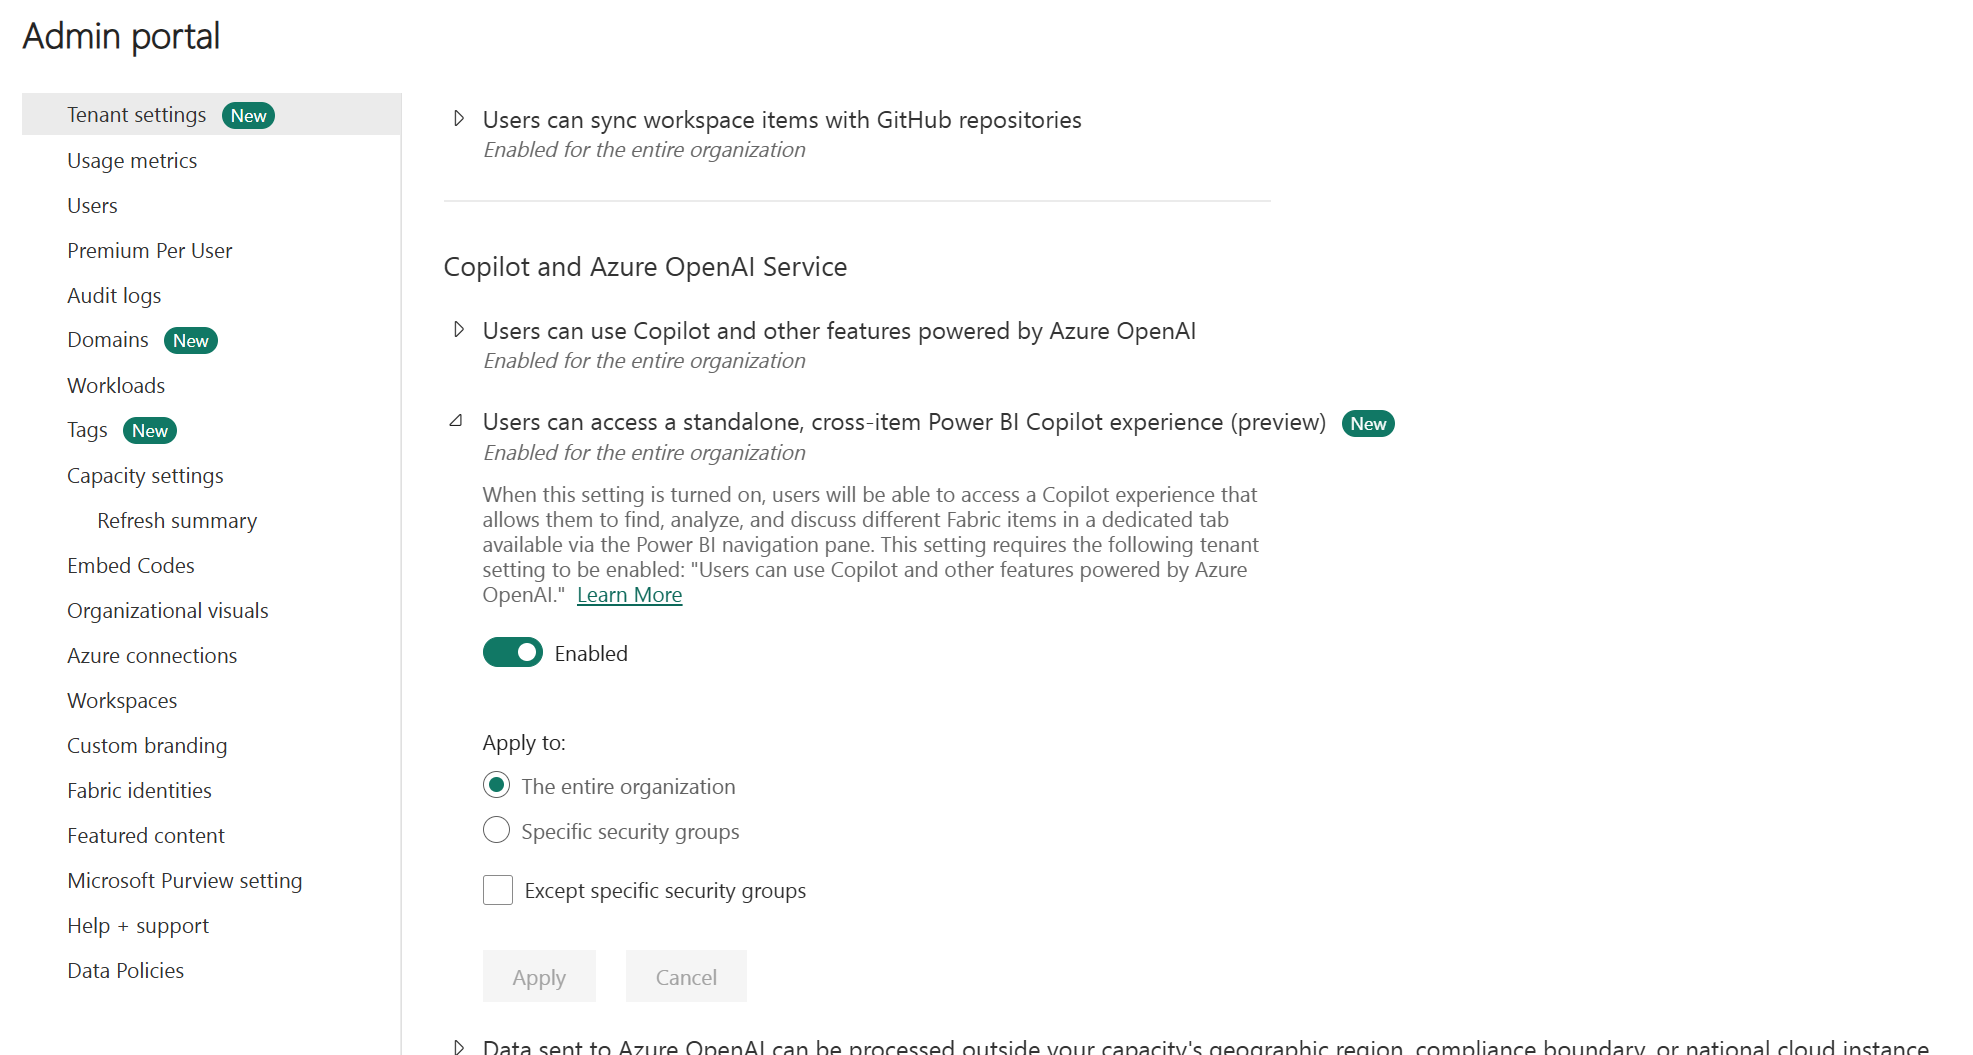Navigate to Capacity settings
1973x1055 pixels.
(x=145, y=476)
